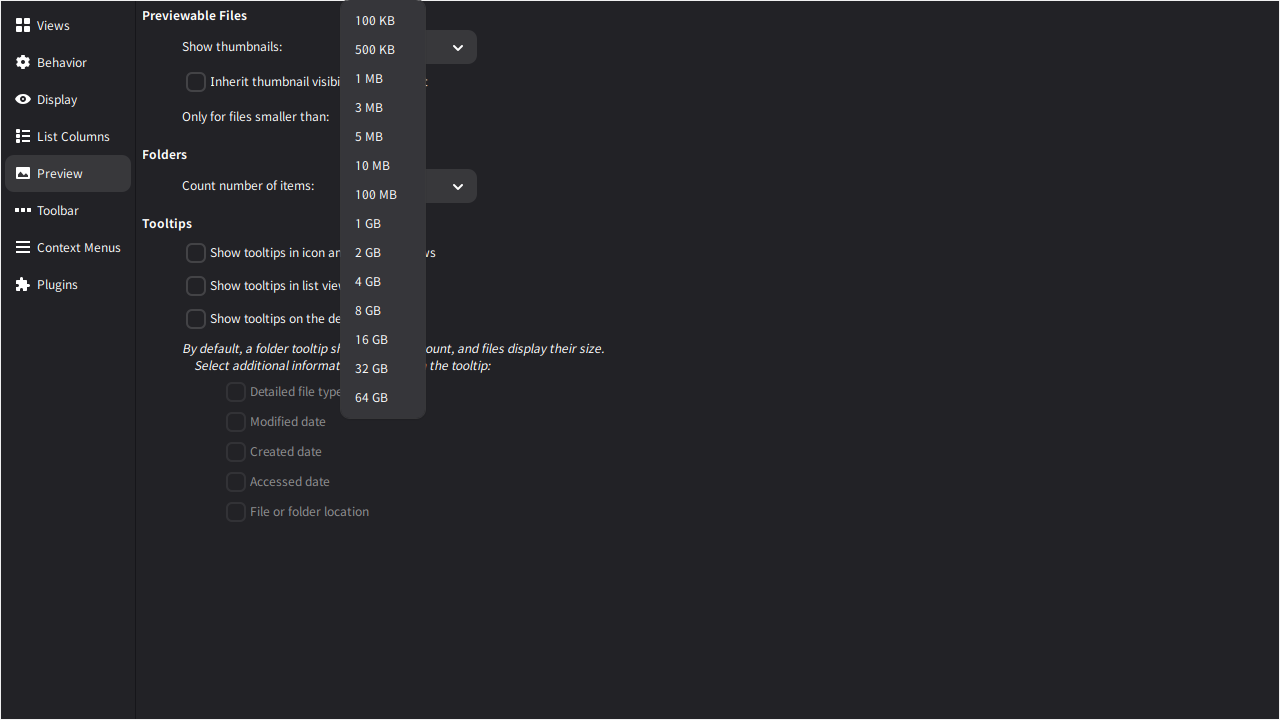Click the Plugins puzzle piece icon
This screenshot has height=720, width=1280.
point(23,284)
